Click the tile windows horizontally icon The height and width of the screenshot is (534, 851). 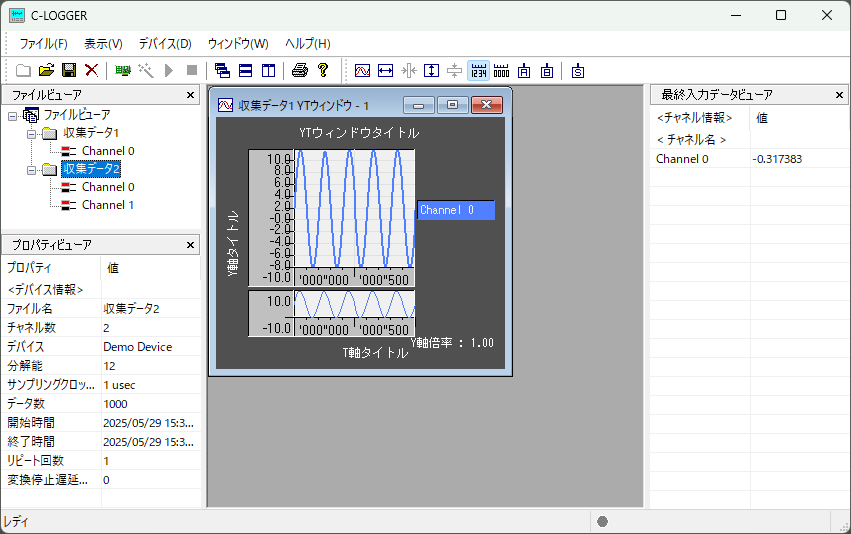coord(245,70)
